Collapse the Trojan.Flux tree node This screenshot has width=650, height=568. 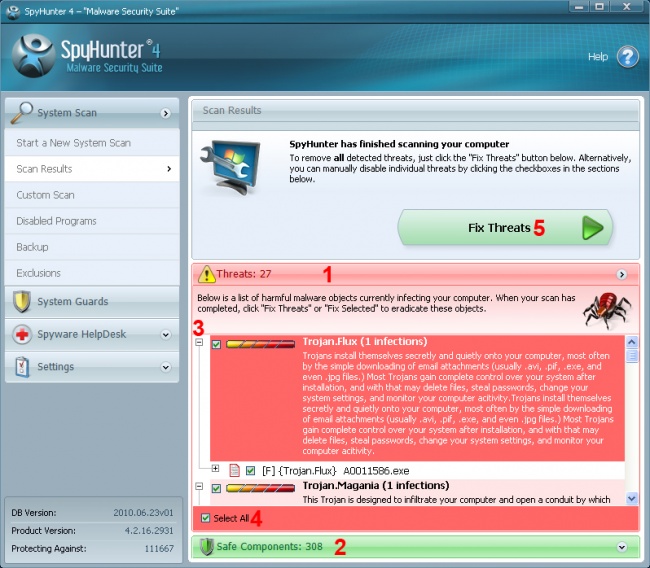click(200, 343)
